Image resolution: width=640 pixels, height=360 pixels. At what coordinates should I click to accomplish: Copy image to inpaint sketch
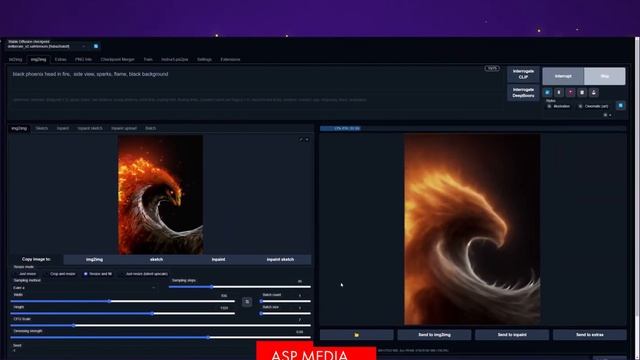[x=280, y=260]
